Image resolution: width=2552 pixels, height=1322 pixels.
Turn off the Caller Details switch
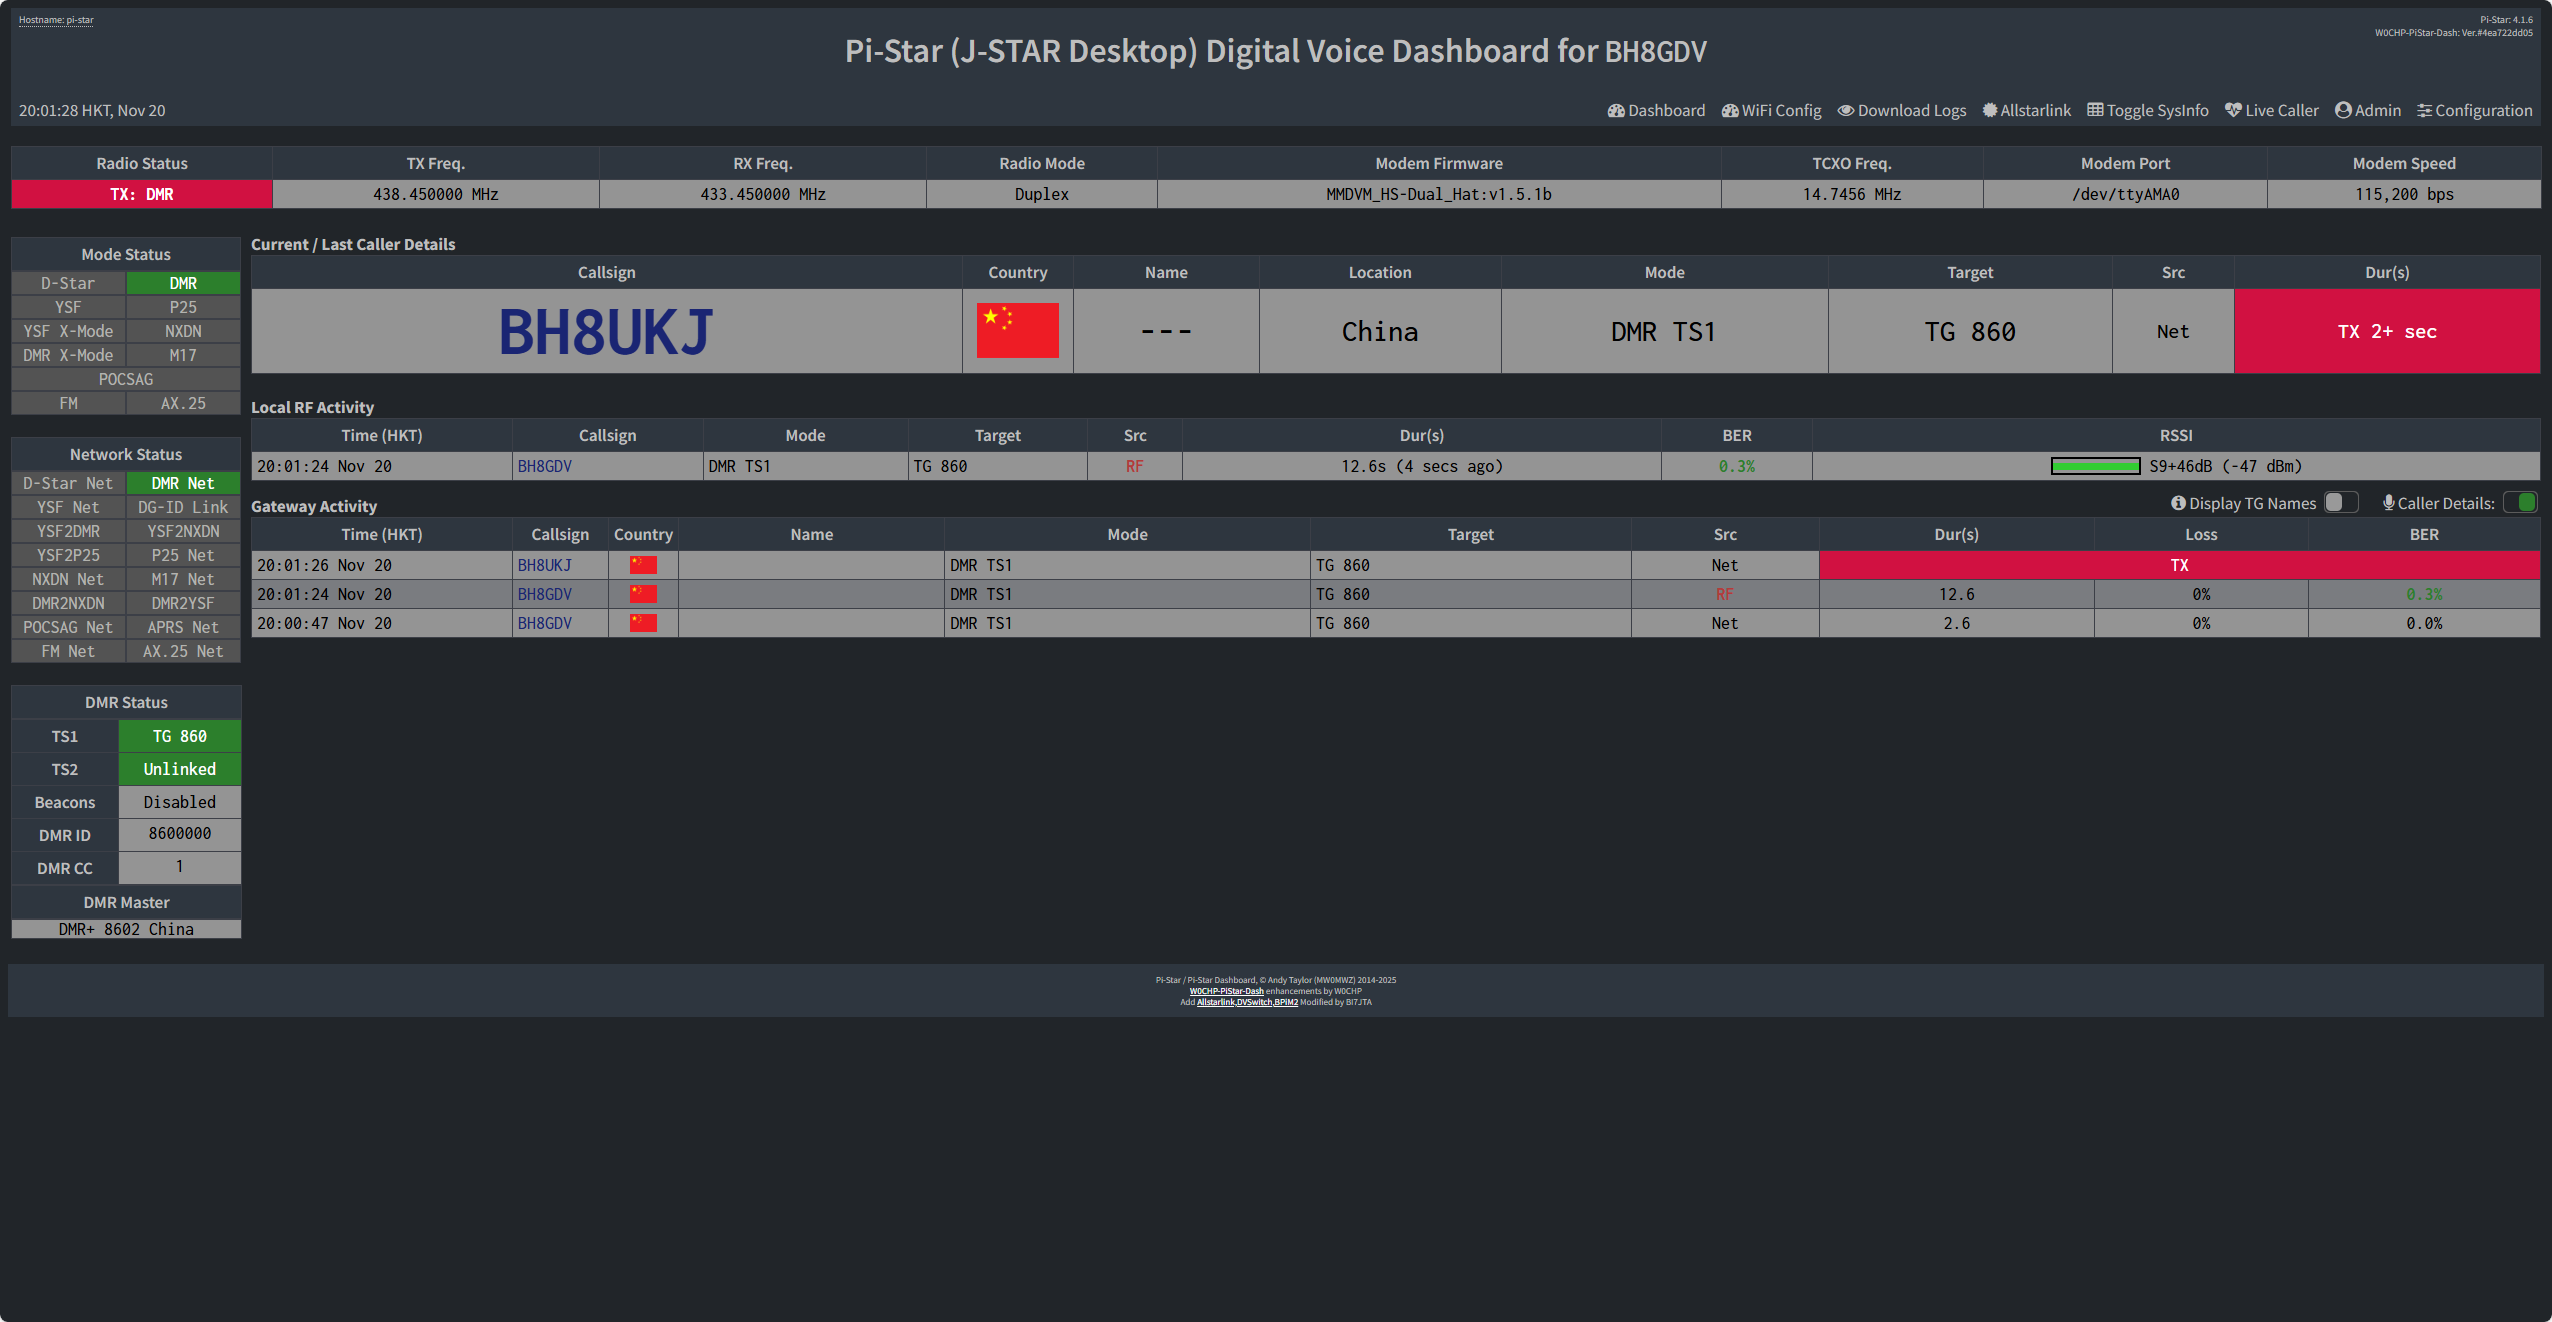tap(2520, 502)
